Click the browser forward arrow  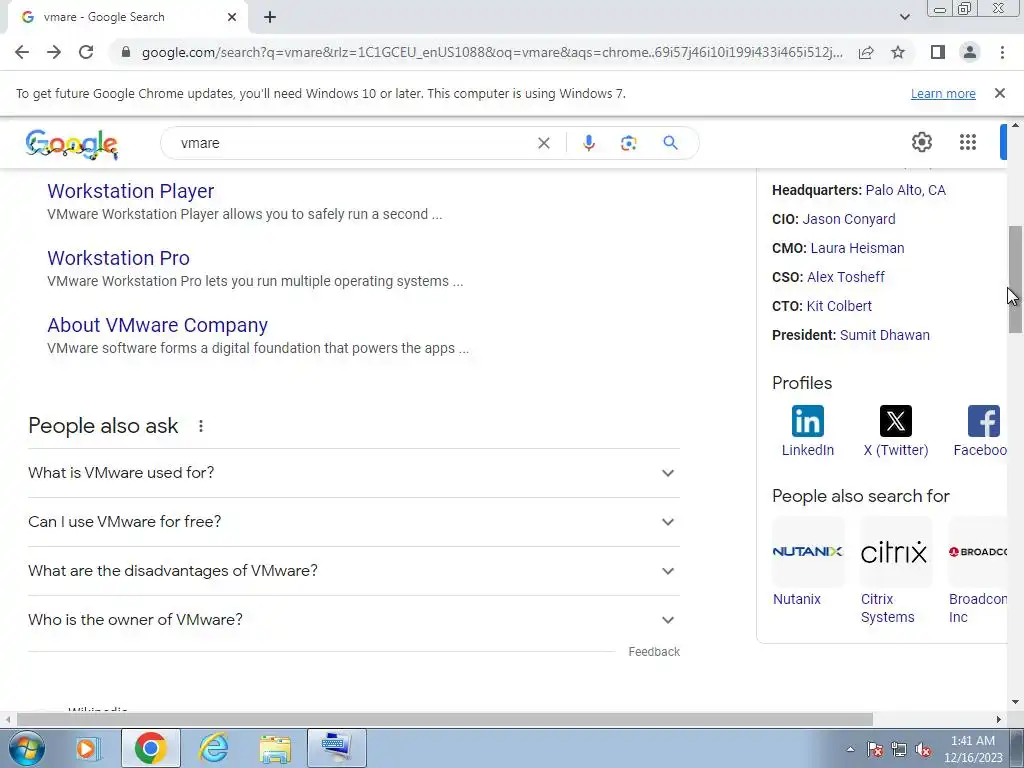[54, 52]
